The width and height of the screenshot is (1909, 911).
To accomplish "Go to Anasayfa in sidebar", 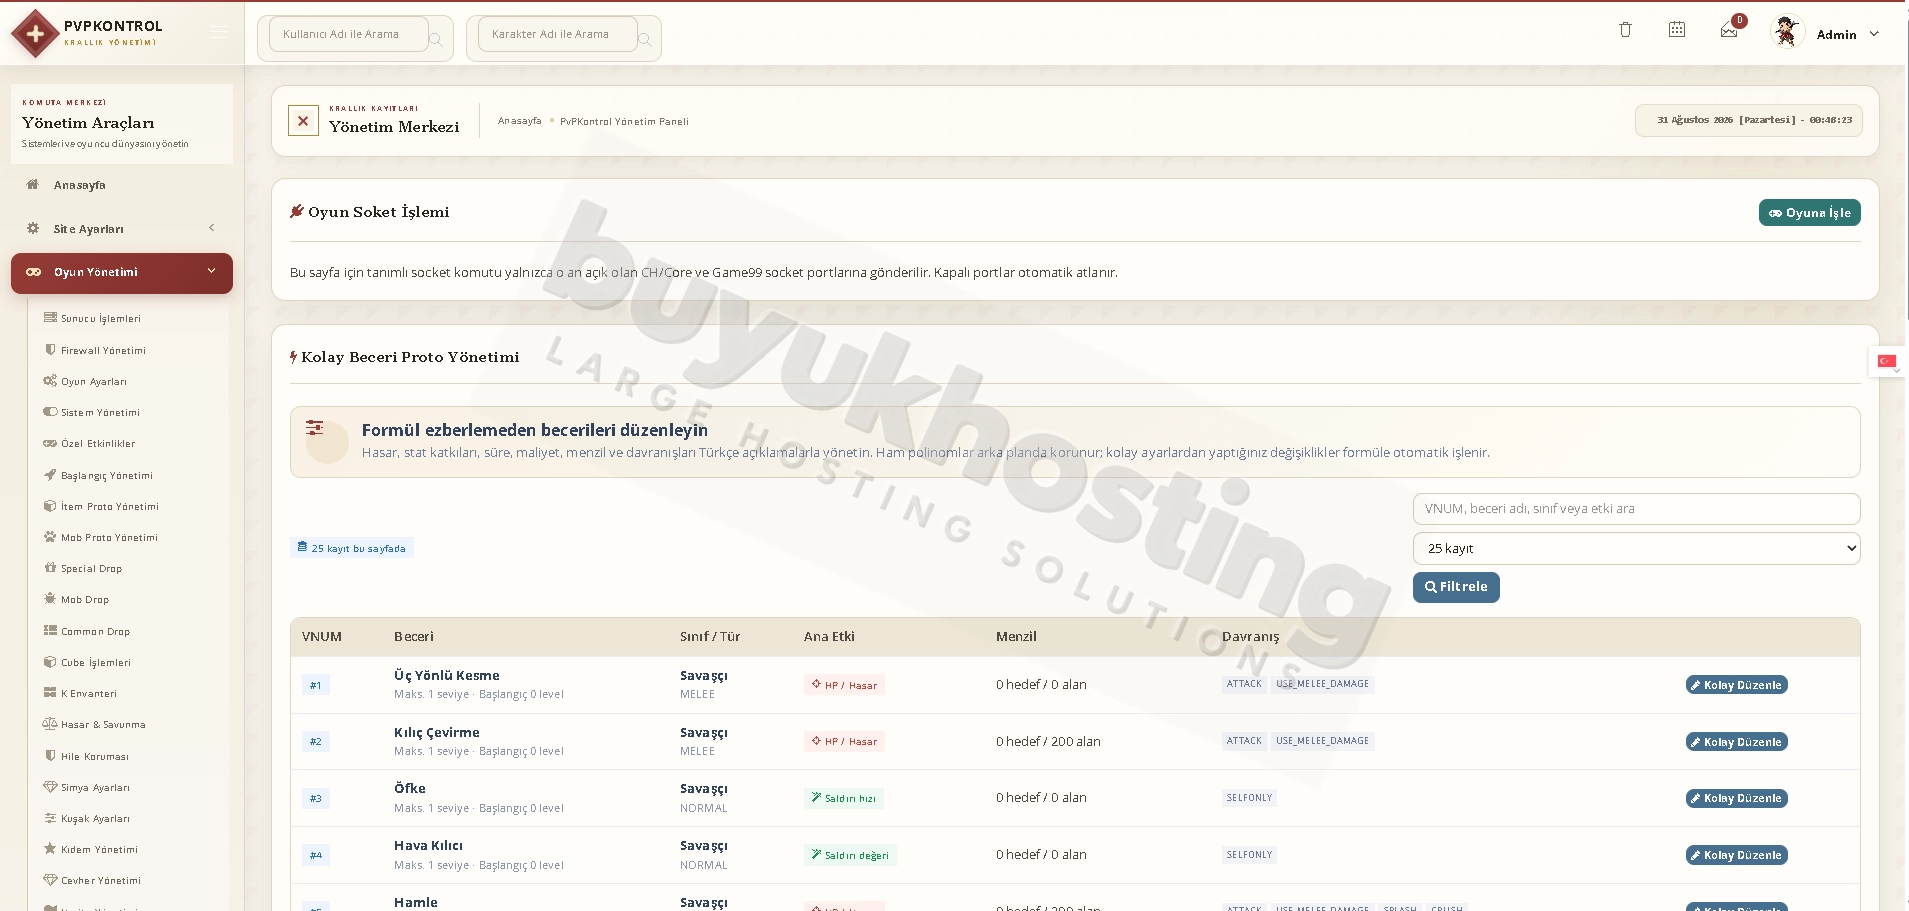I will coord(121,185).
